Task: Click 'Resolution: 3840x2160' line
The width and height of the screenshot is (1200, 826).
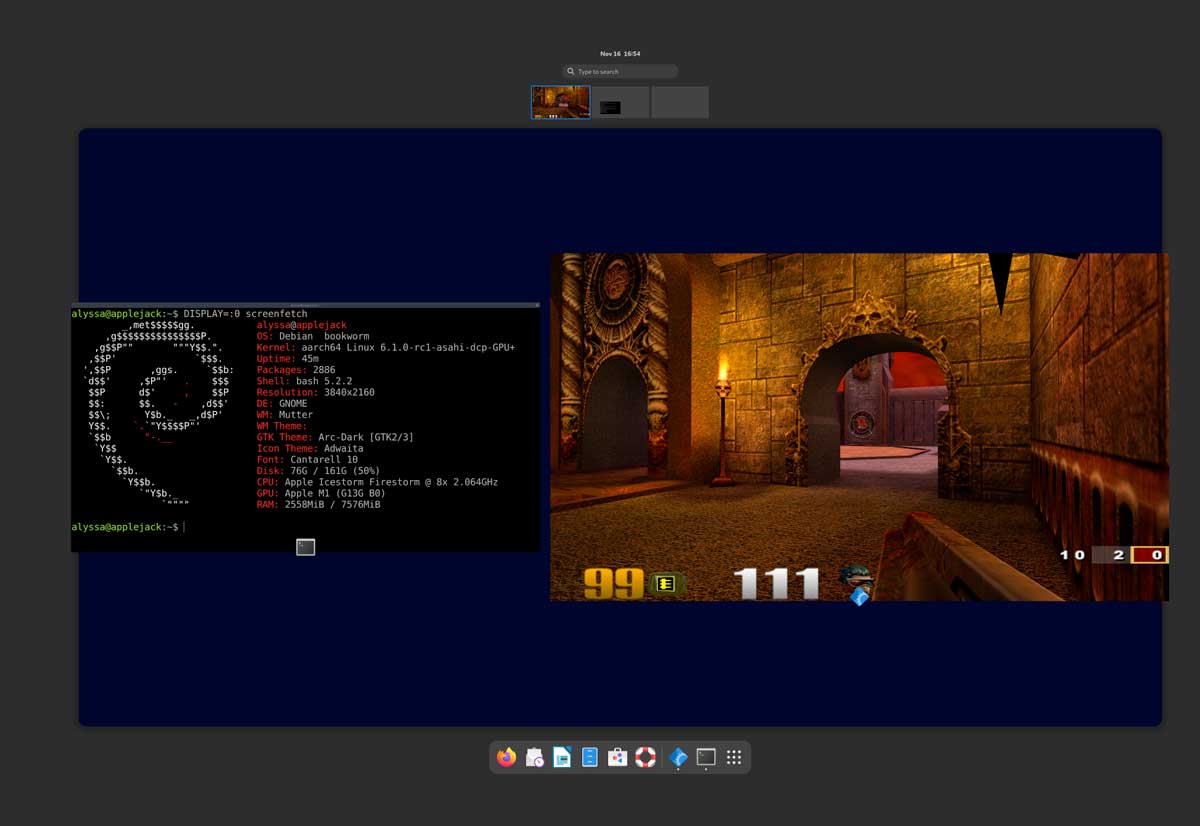Action: pos(316,393)
